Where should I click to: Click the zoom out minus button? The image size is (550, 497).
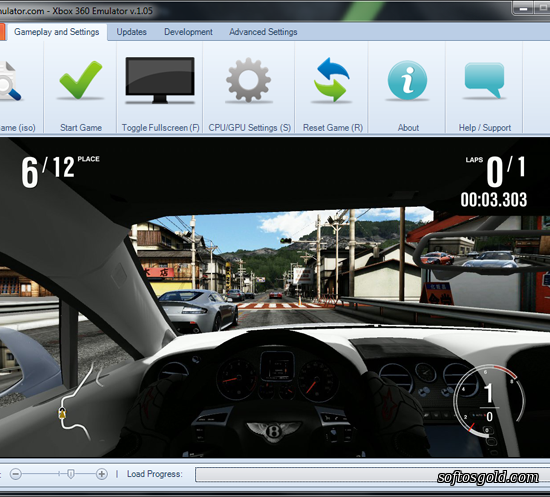pos(15,474)
